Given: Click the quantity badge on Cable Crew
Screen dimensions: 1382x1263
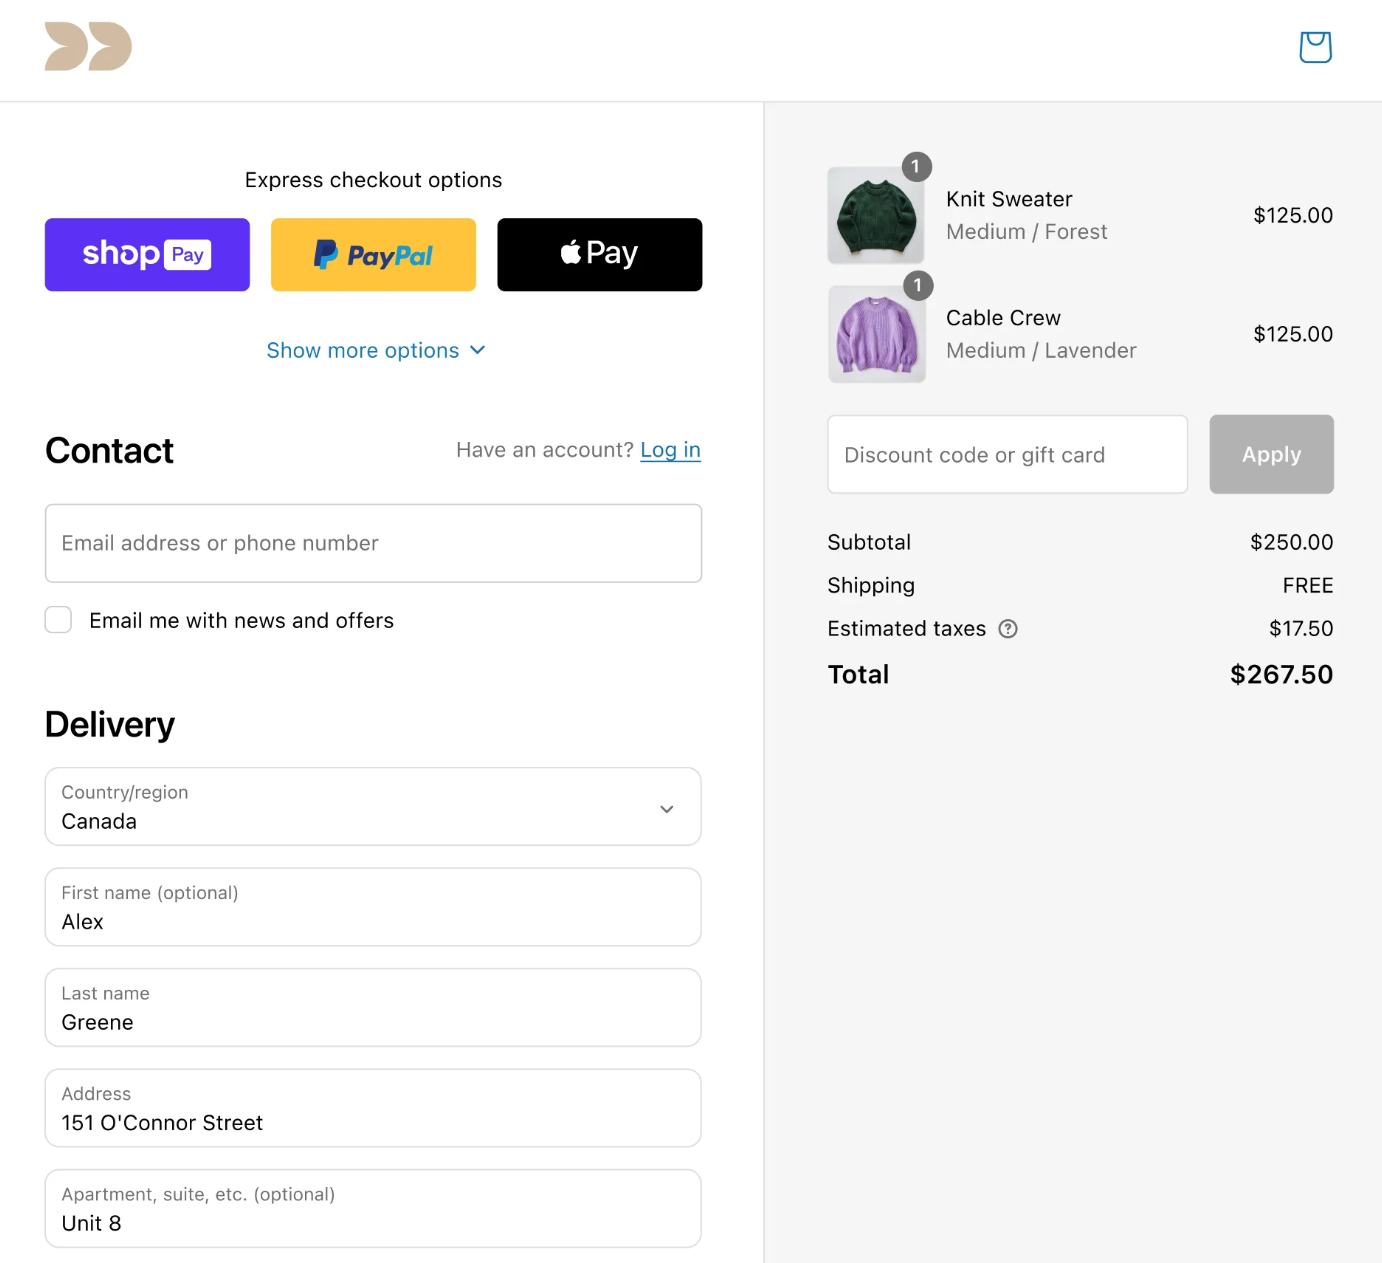Looking at the screenshot, I should tap(918, 286).
